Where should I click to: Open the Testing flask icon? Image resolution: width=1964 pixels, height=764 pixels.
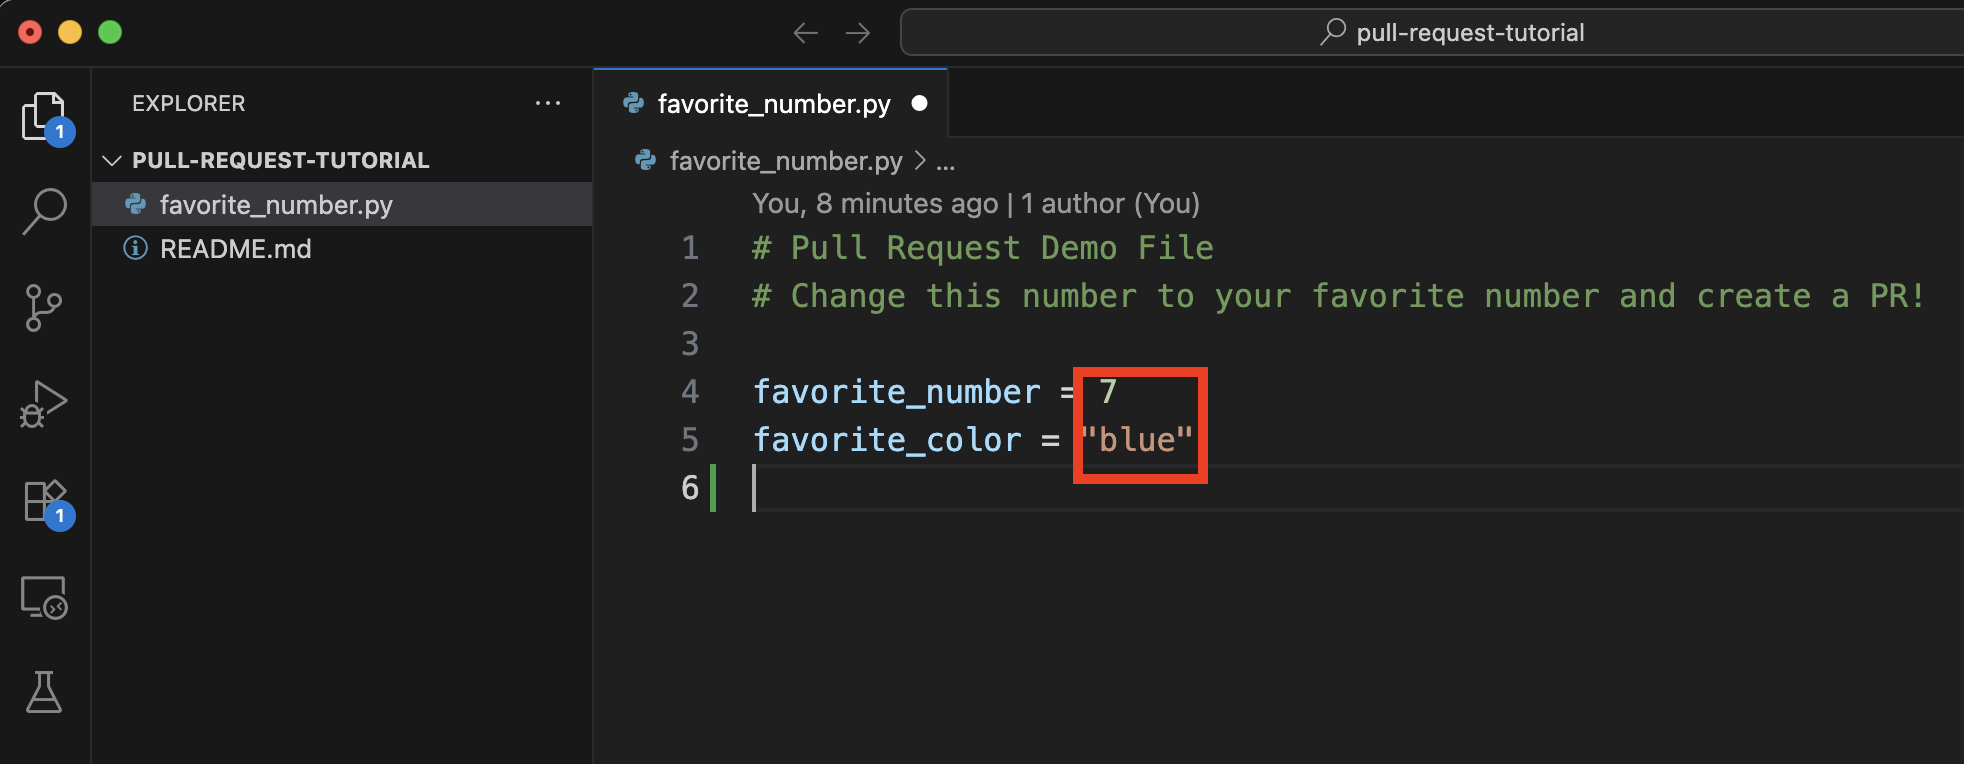(44, 692)
